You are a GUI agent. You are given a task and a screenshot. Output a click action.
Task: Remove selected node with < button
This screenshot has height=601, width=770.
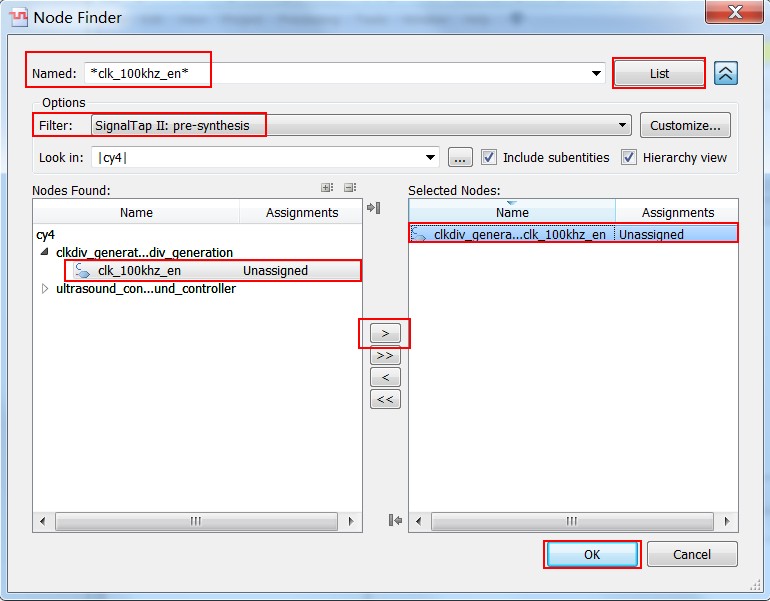(385, 377)
